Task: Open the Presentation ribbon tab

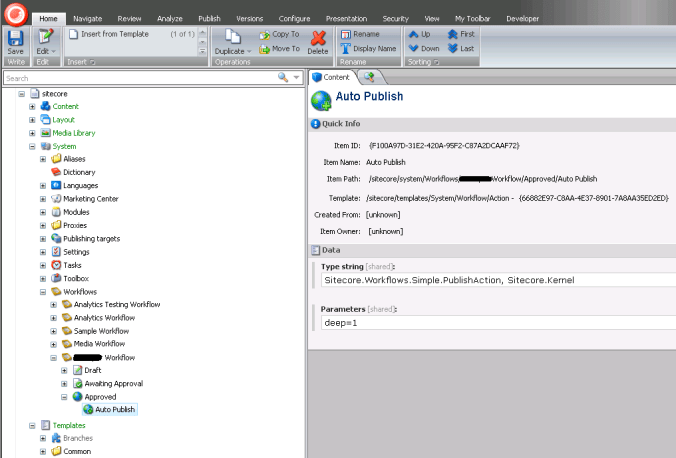Action: (x=346, y=19)
